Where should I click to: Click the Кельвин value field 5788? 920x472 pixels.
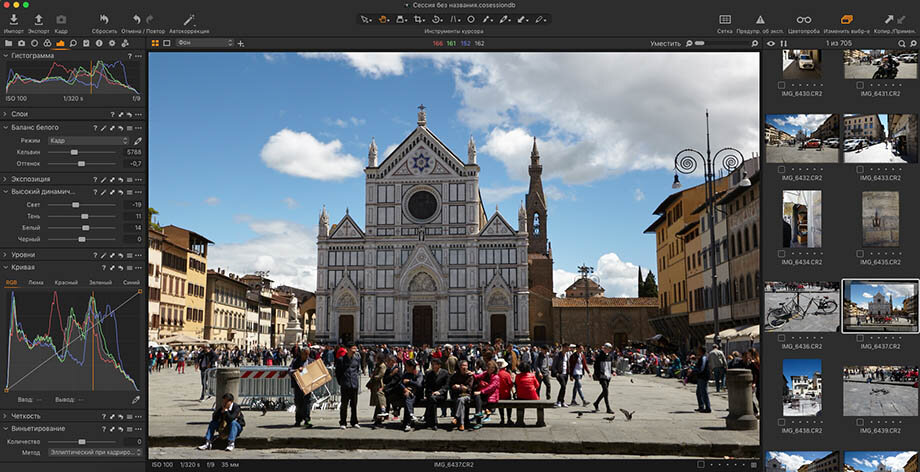coord(133,152)
